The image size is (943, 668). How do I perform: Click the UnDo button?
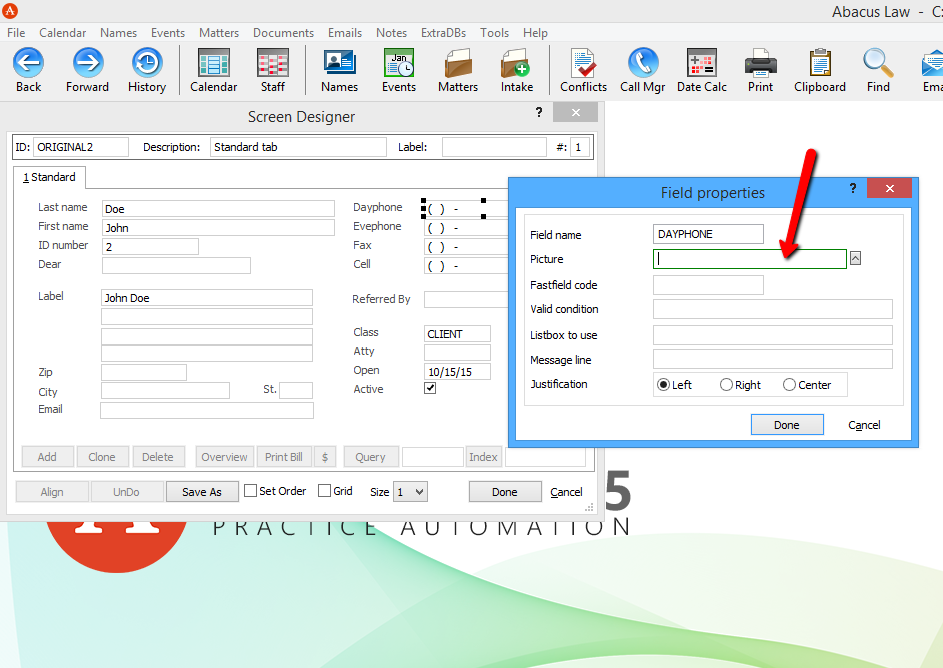[126, 492]
